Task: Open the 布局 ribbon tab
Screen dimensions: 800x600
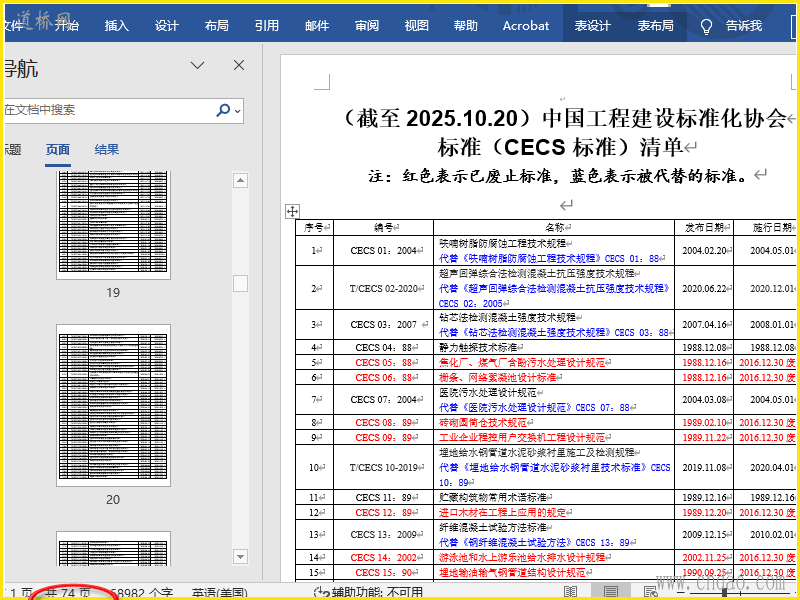Action: tap(216, 26)
